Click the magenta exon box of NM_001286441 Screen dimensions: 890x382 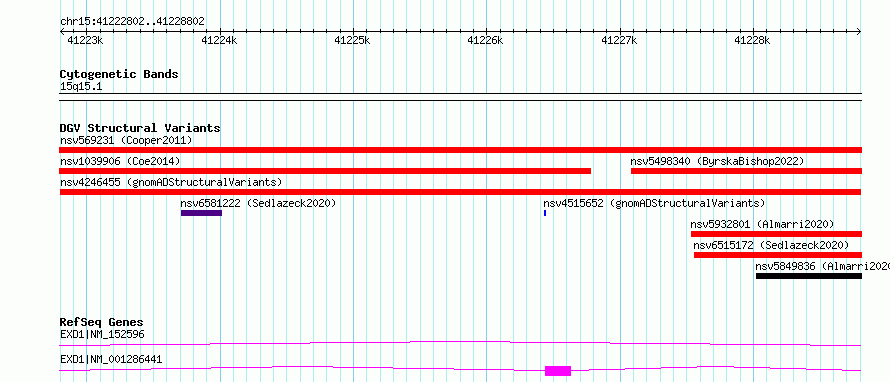coord(558,371)
